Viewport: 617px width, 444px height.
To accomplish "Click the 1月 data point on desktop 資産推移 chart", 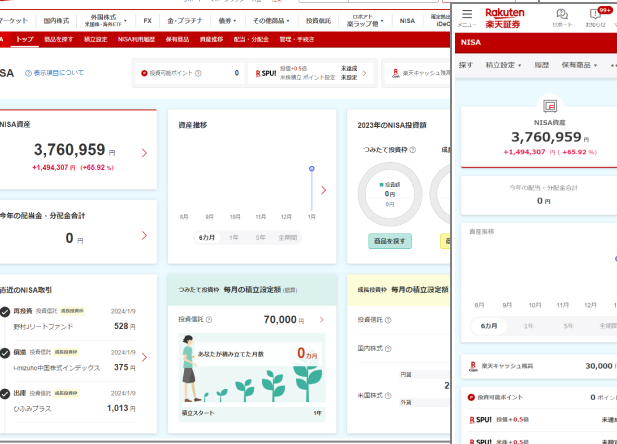I will [x=312, y=168].
